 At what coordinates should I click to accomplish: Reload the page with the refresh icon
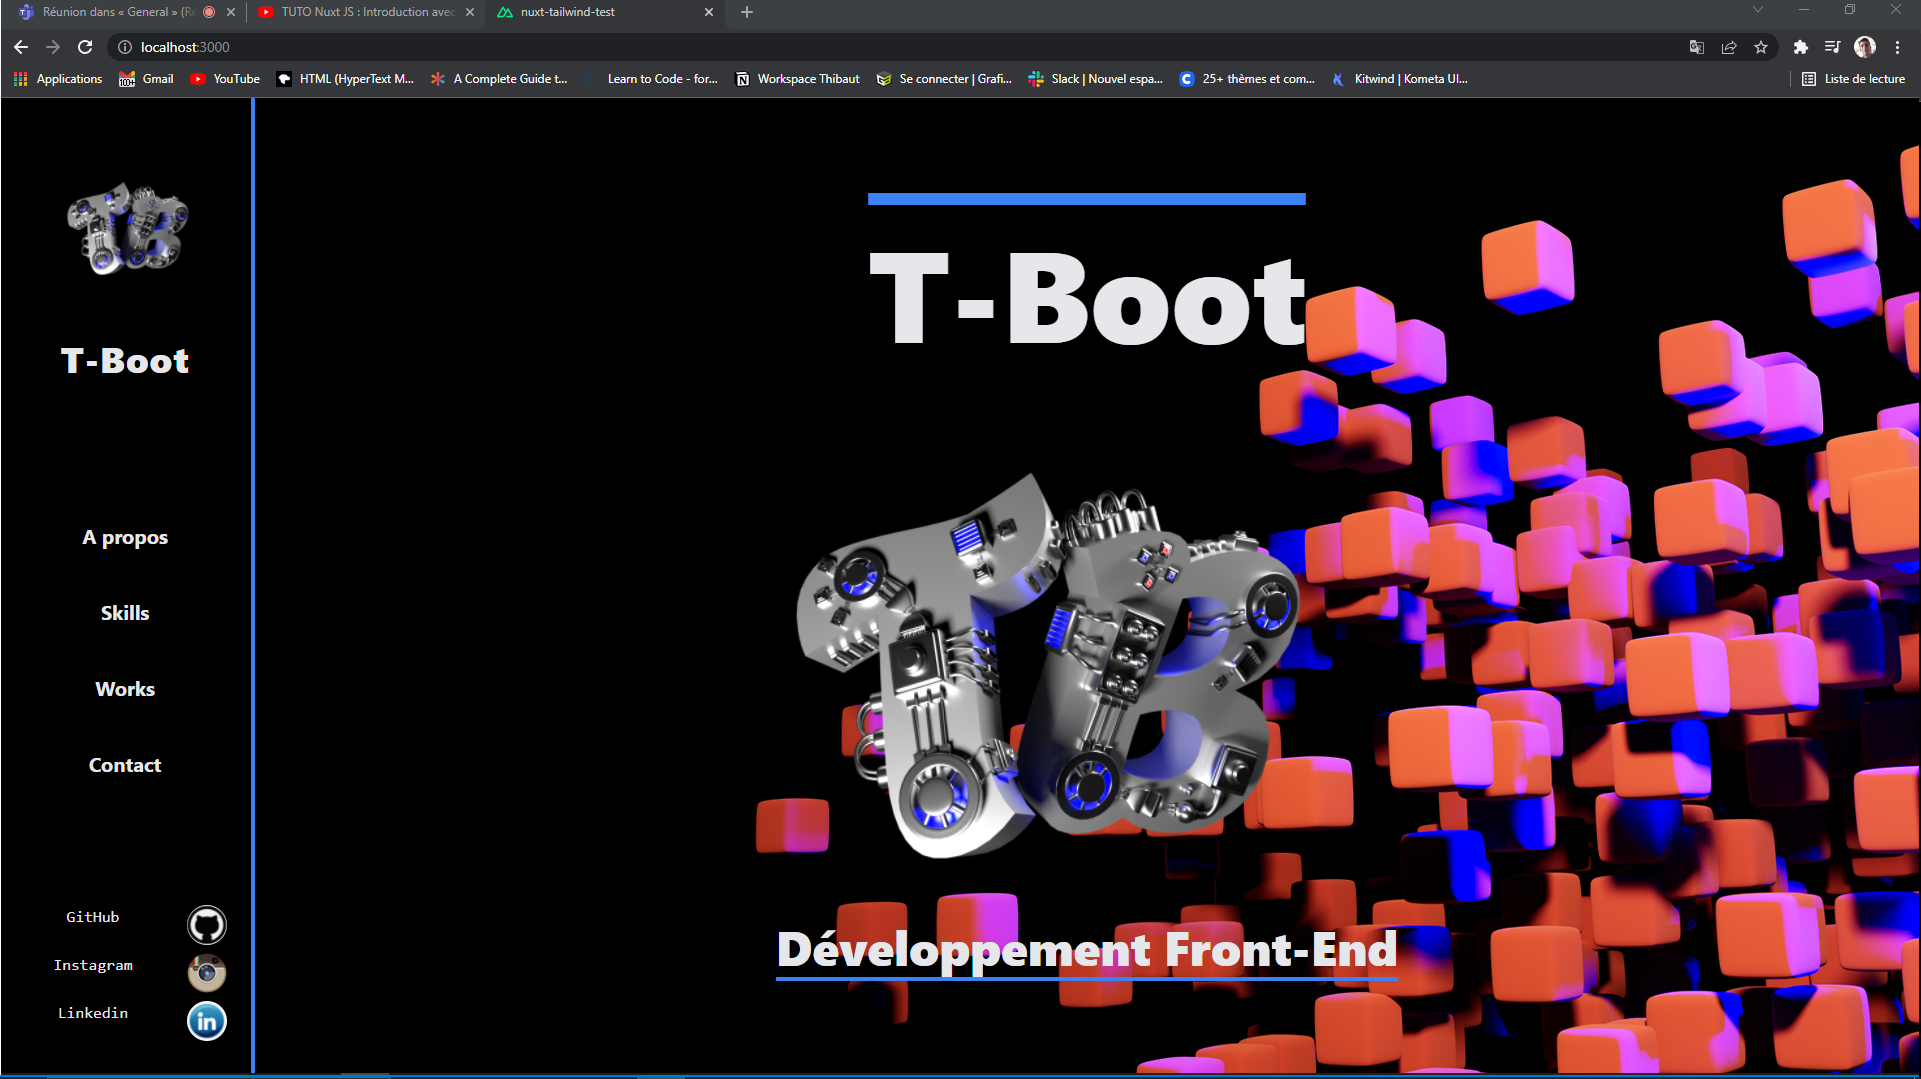85,47
